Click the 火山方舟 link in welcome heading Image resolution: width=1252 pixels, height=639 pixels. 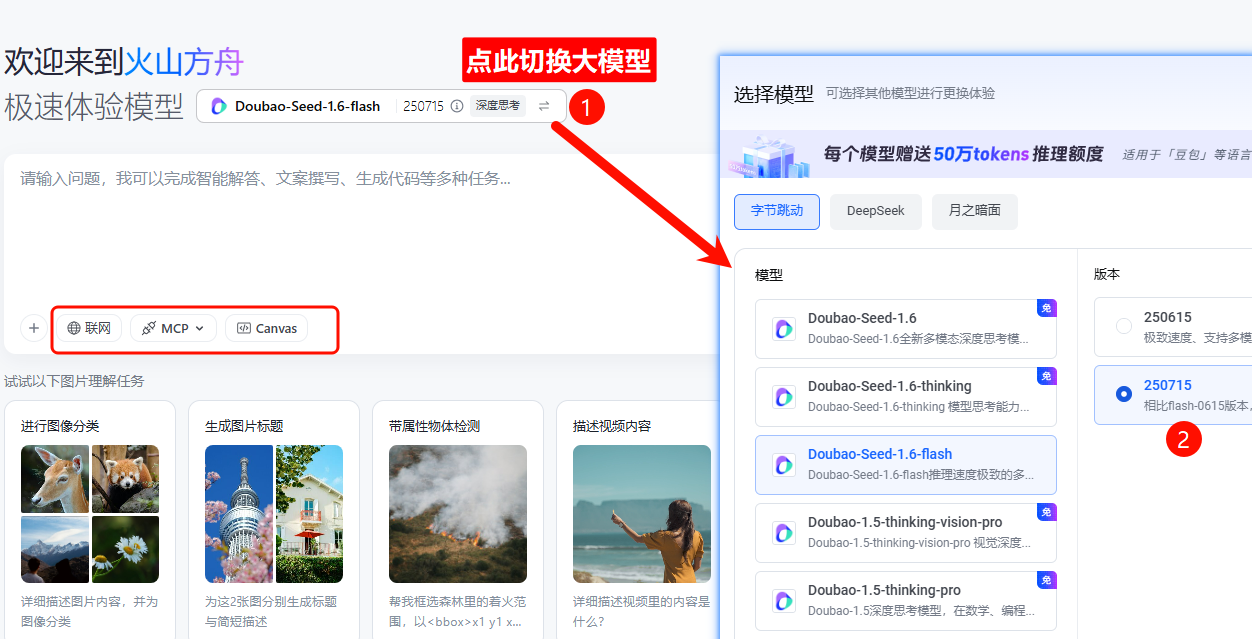pyautogui.click(x=184, y=62)
